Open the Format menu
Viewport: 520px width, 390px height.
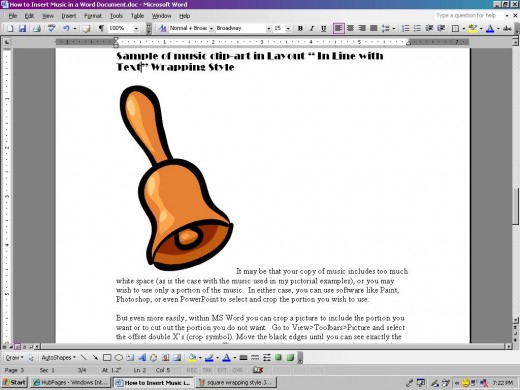93,16
